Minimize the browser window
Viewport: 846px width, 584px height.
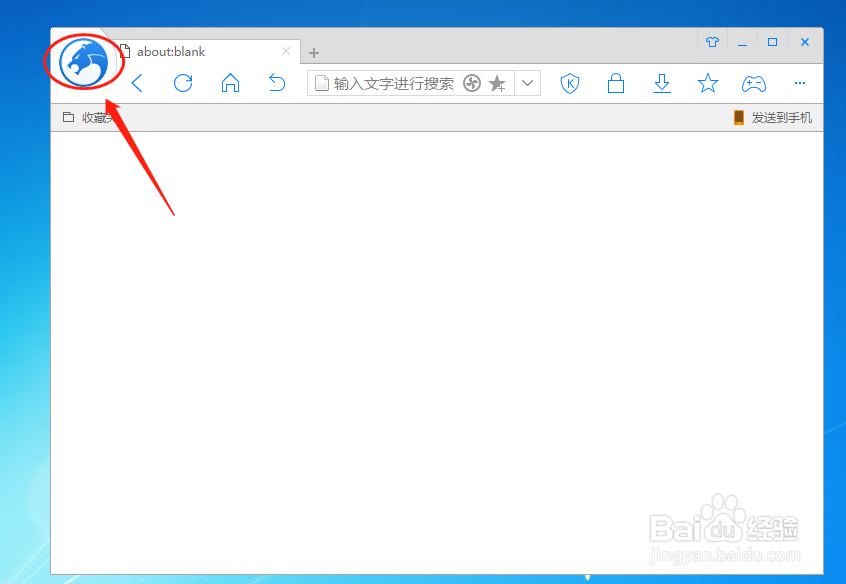(742, 43)
